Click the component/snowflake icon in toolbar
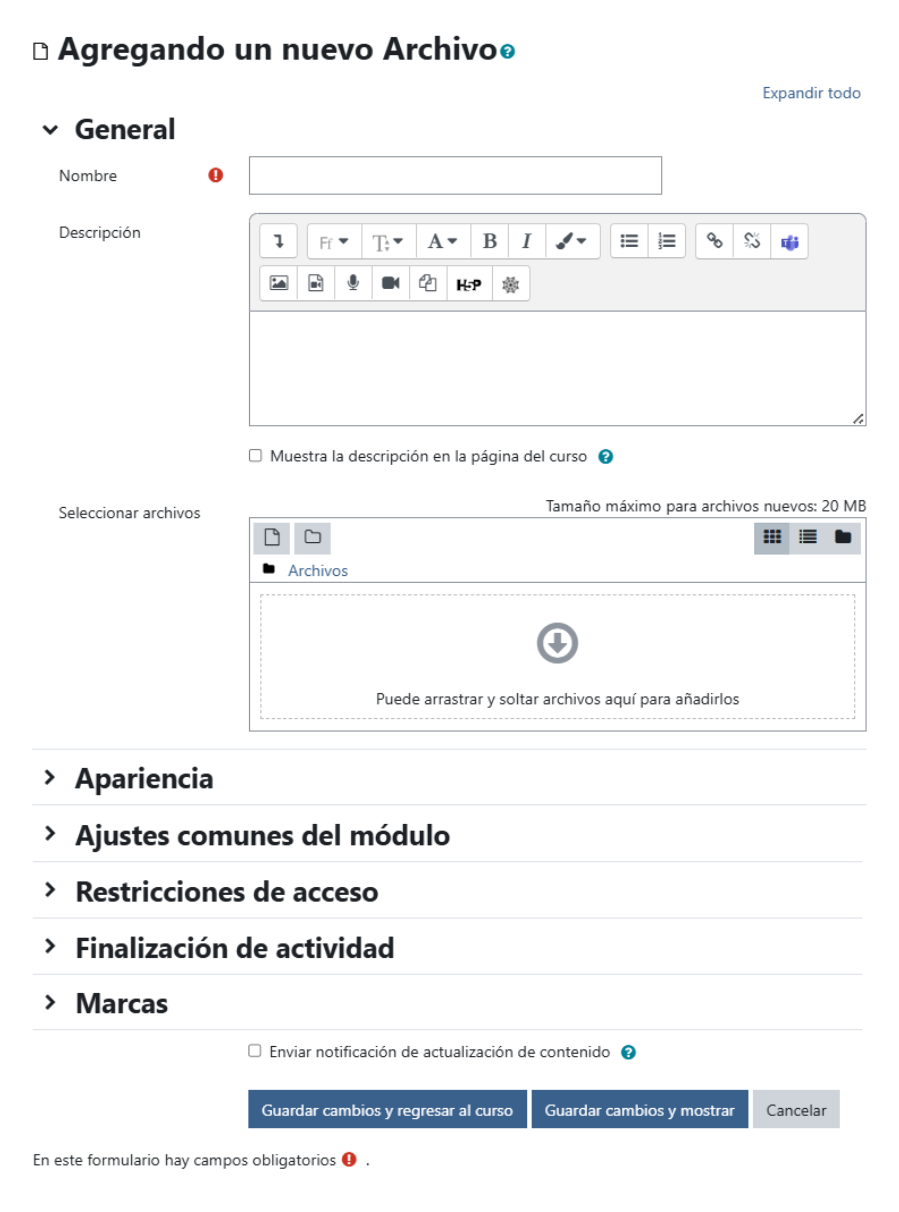The width and height of the screenshot is (899, 1212). 511,283
